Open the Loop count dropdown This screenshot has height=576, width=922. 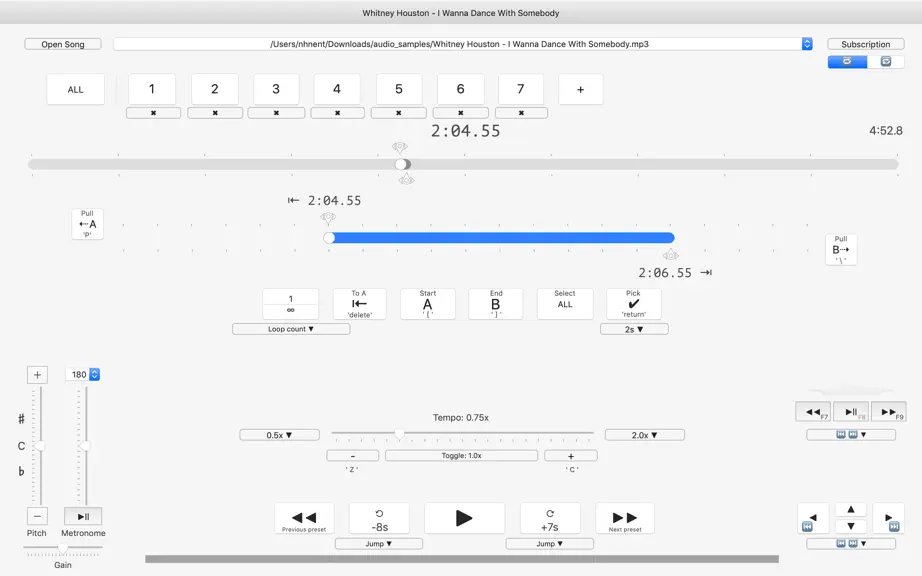(291, 329)
